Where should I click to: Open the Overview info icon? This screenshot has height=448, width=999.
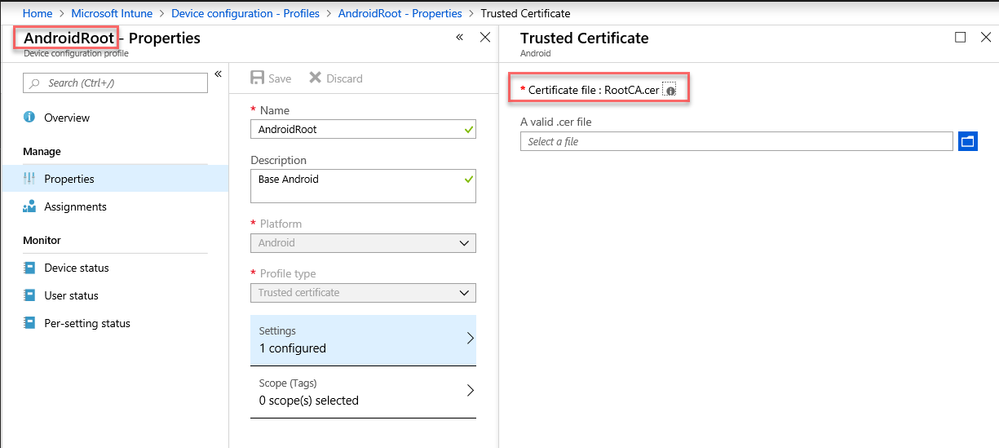29,117
